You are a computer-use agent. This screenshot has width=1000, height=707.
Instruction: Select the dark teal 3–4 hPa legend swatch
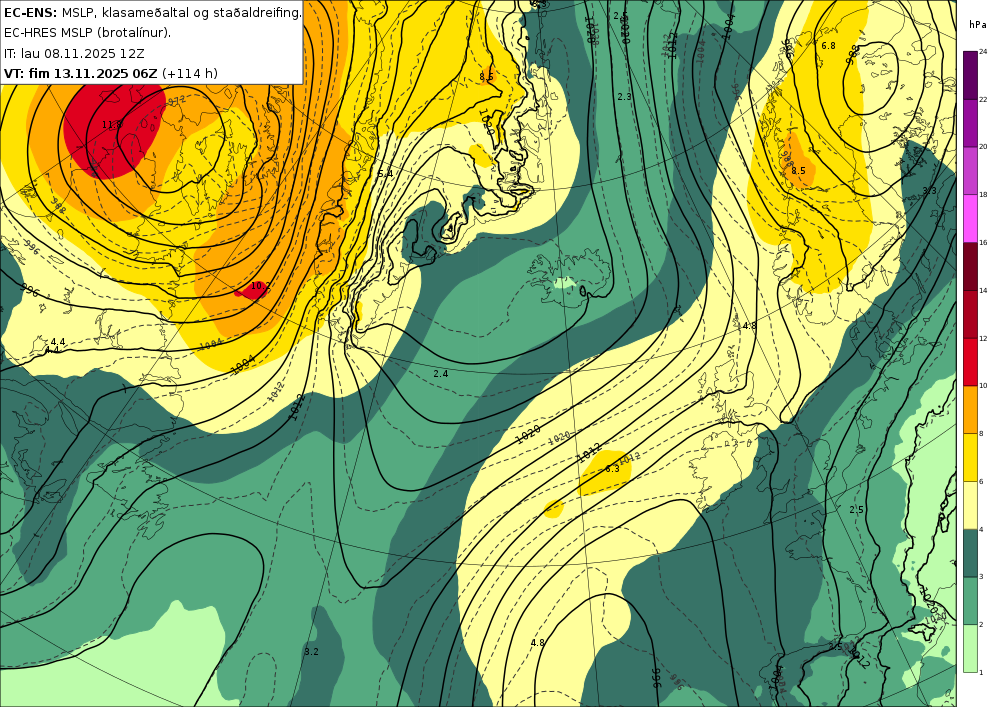(970, 552)
